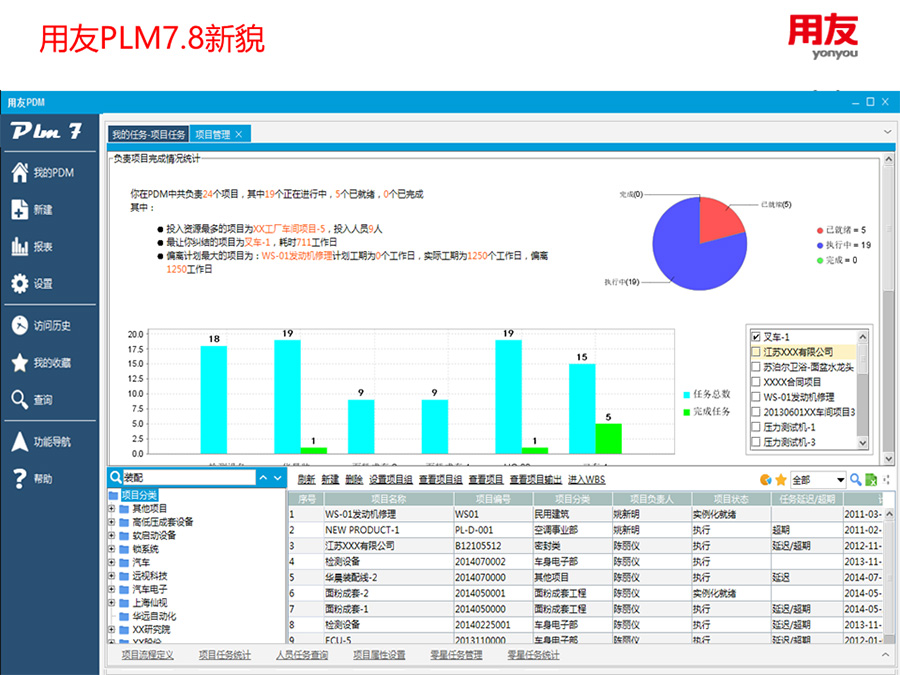
Task: Collapse the bottom links bar chevron
Action: tap(886, 654)
